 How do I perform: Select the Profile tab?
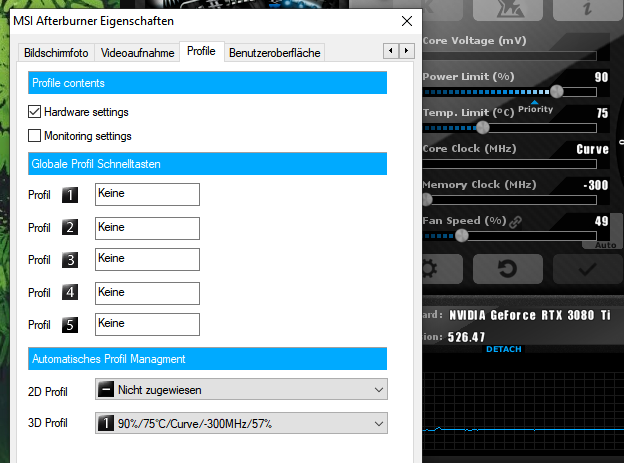click(201, 51)
